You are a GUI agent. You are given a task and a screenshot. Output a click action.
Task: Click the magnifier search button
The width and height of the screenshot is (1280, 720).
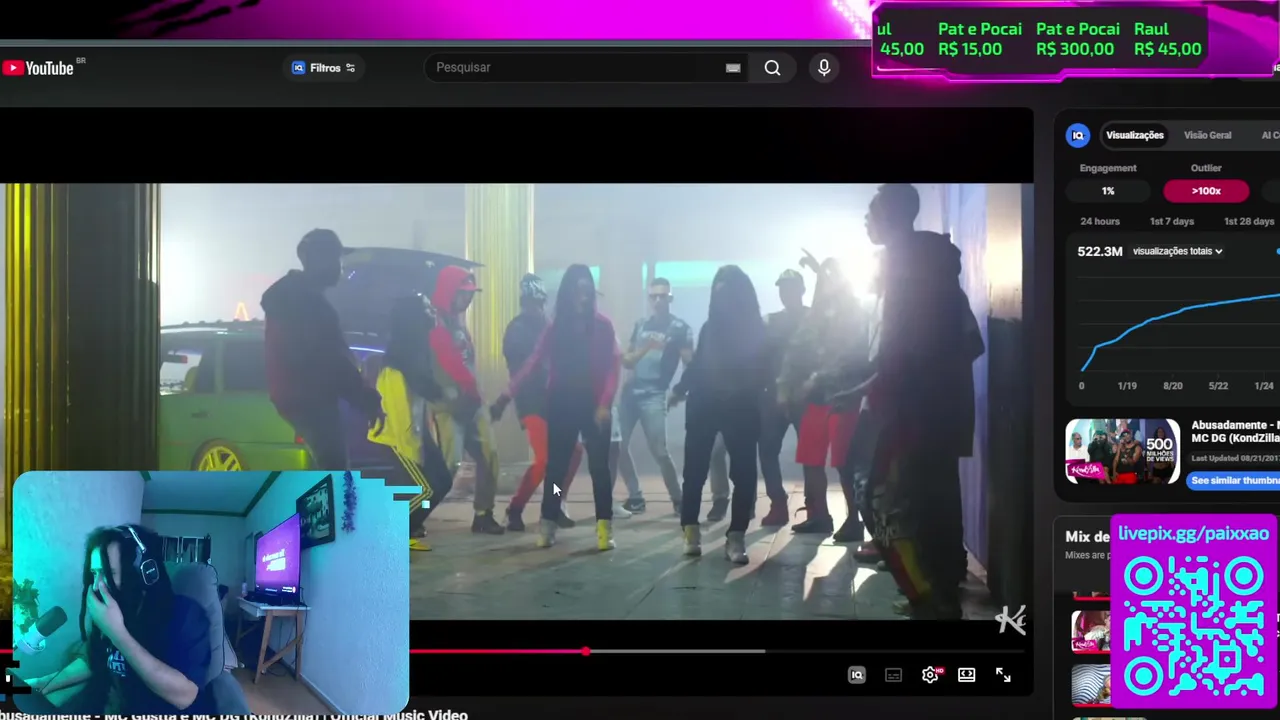tap(772, 68)
